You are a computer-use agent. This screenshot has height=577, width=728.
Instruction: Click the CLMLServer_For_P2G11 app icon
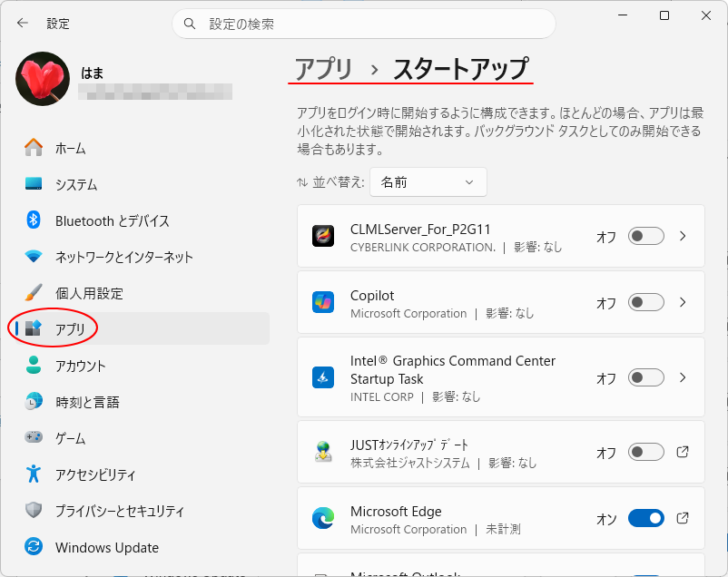[x=323, y=236]
